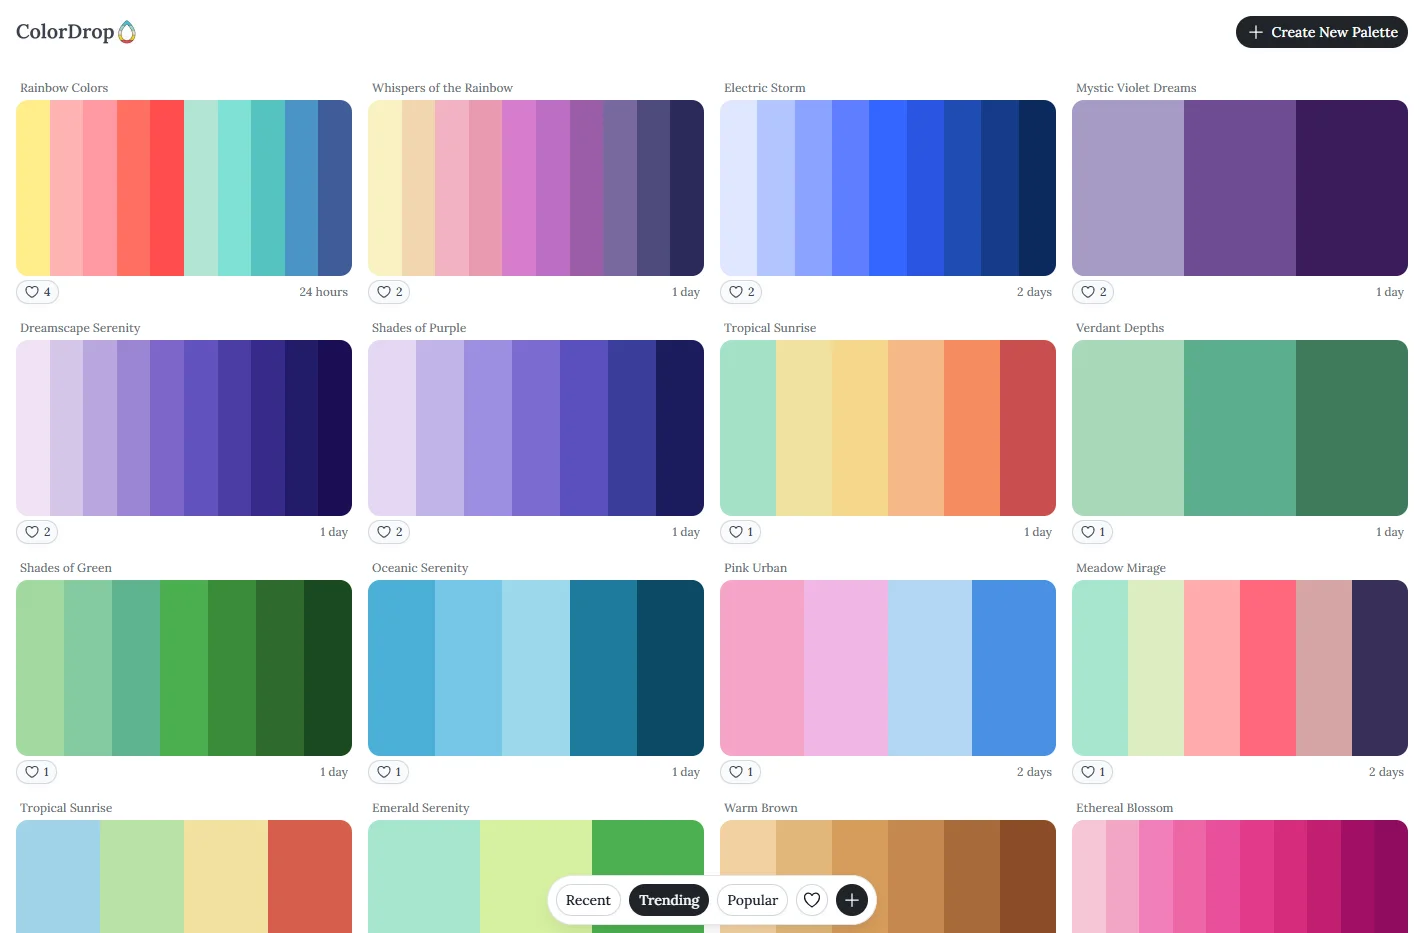Open the Mystic Violet Dreams title
This screenshot has height=933, width=1424.
[1136, 88]
